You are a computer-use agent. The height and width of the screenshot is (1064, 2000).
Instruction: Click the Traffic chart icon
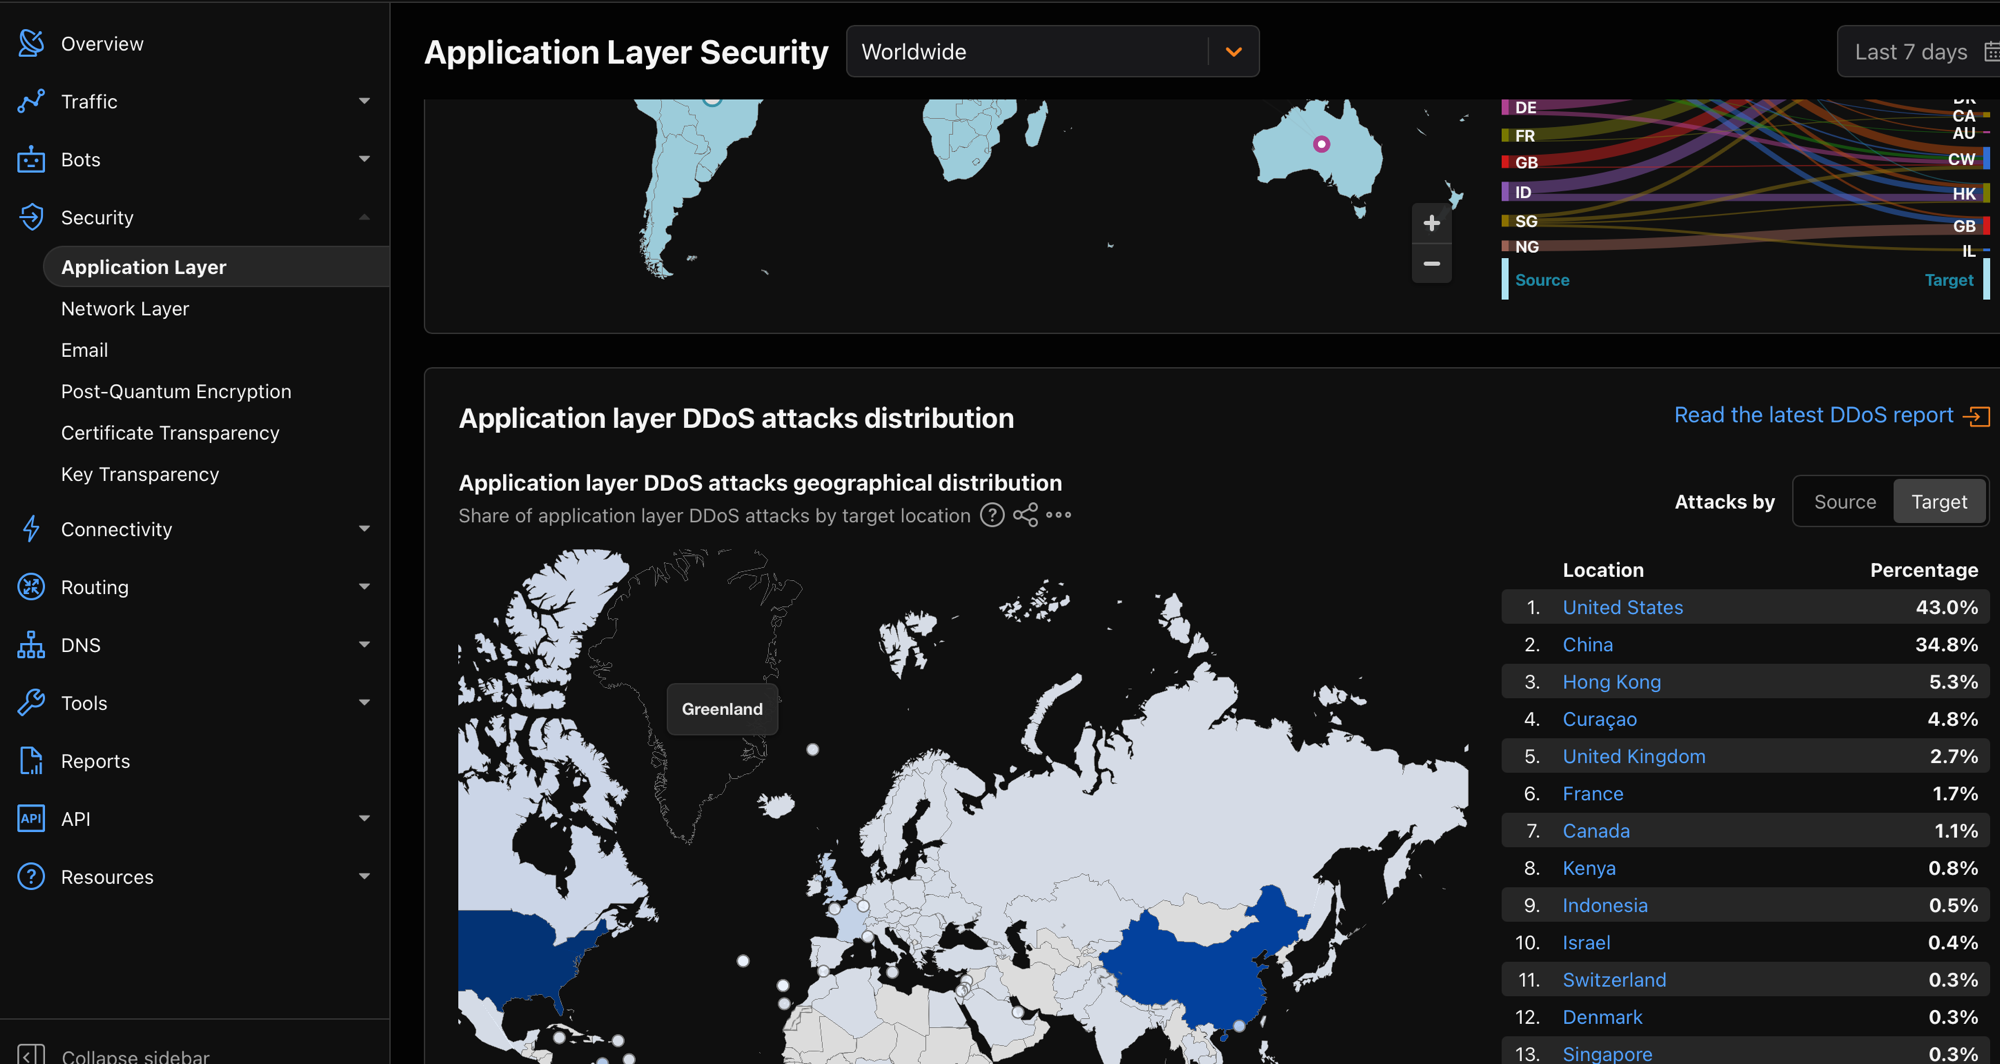(x=31, y=101)
